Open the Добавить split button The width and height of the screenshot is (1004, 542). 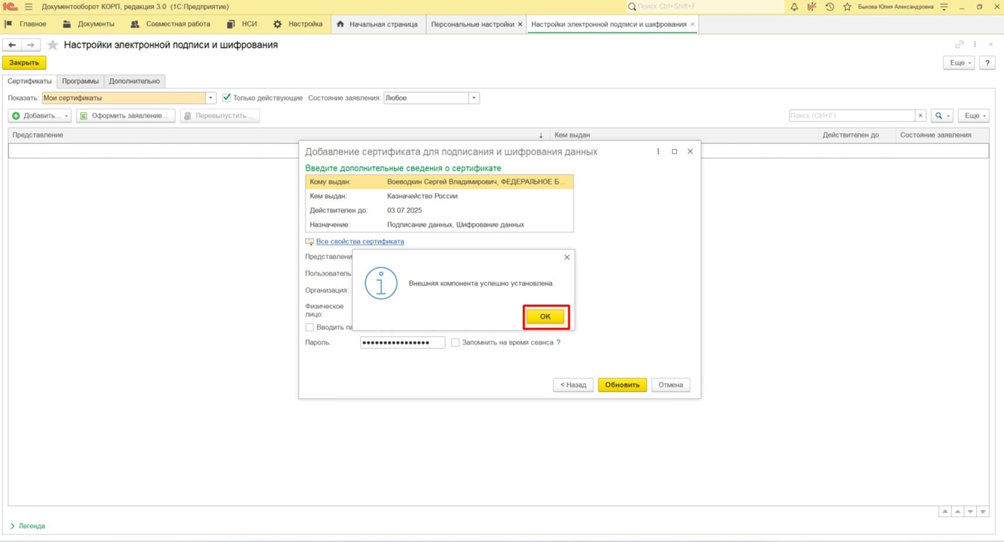(x=40, y=116)
